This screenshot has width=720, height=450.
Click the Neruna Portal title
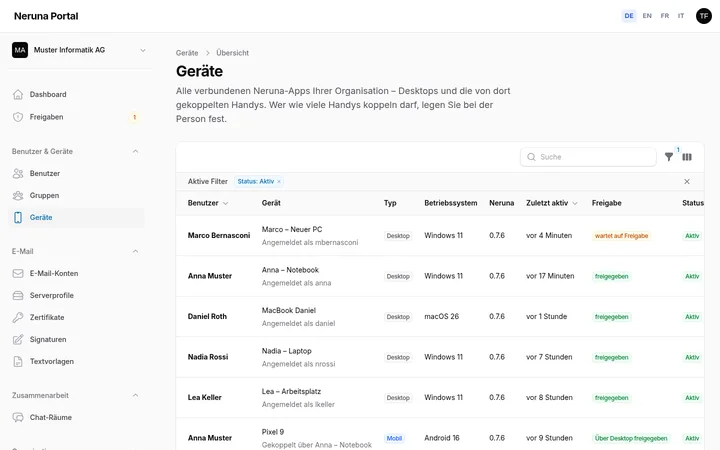pyautogui.click(x=46, y=16)
